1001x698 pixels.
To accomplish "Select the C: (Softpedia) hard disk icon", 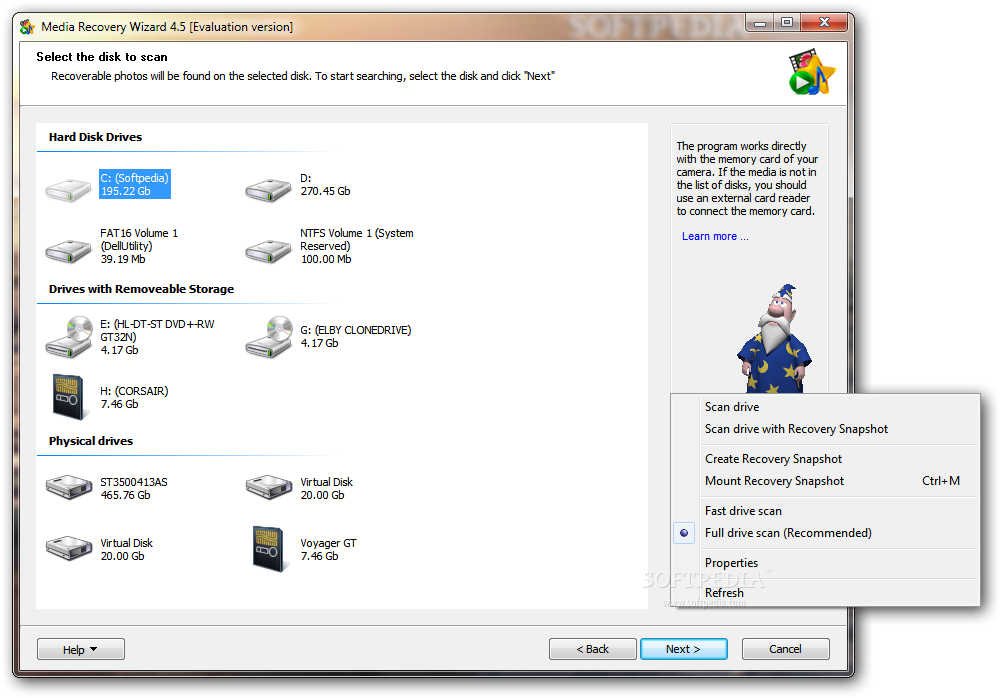I will [68, 190].
